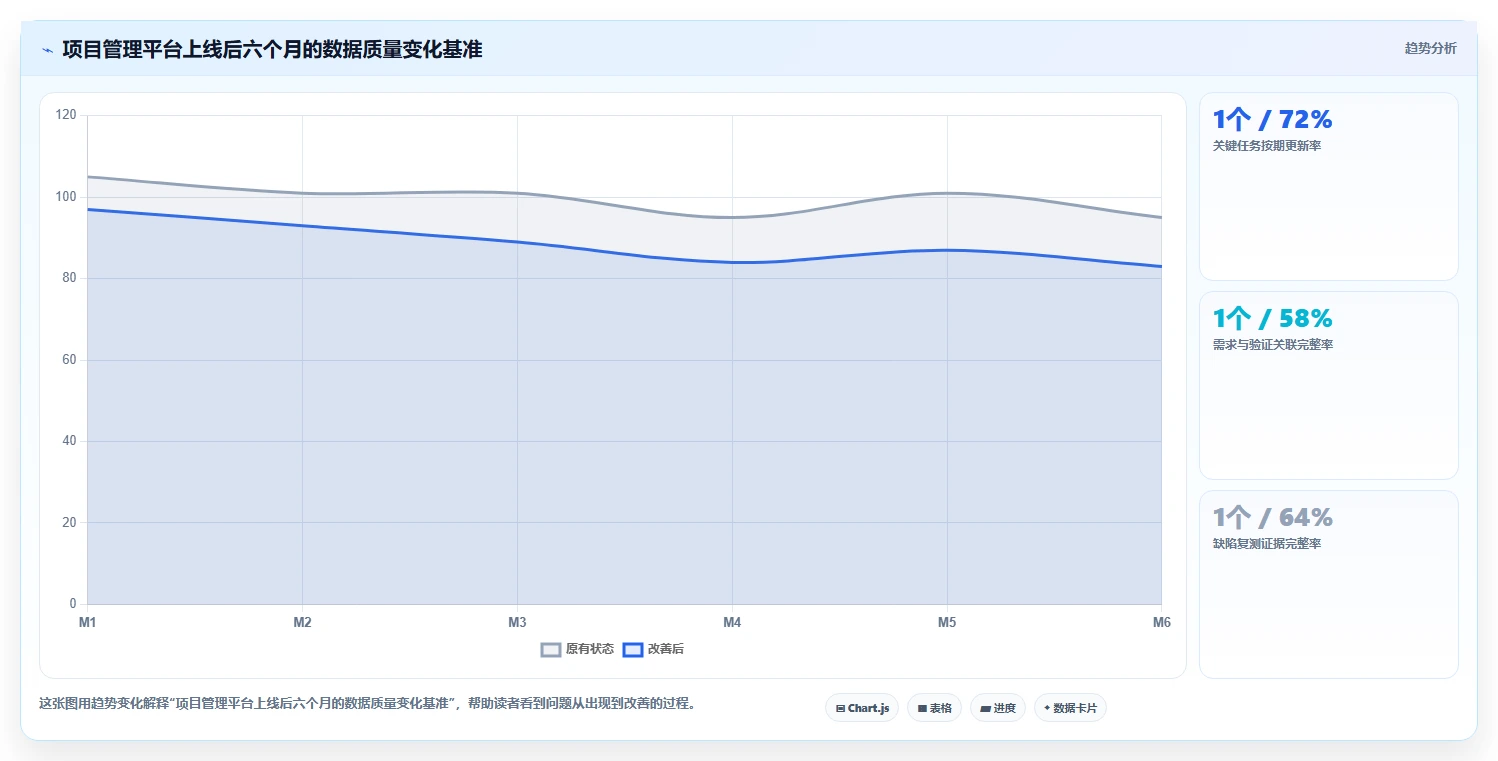Click the chart title 项目管理平台上线后六个月的数据质量变化基准
The image size is (1498, 761).
click(x=272, y=49)
